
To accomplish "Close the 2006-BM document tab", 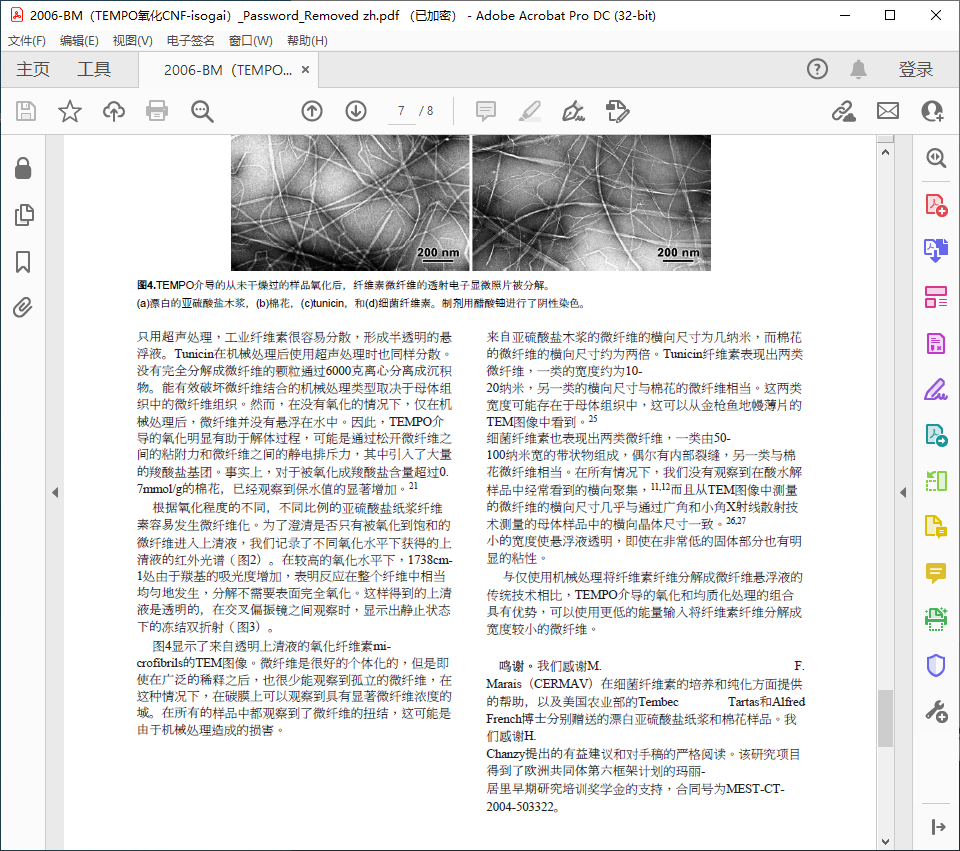I will 306,70.
